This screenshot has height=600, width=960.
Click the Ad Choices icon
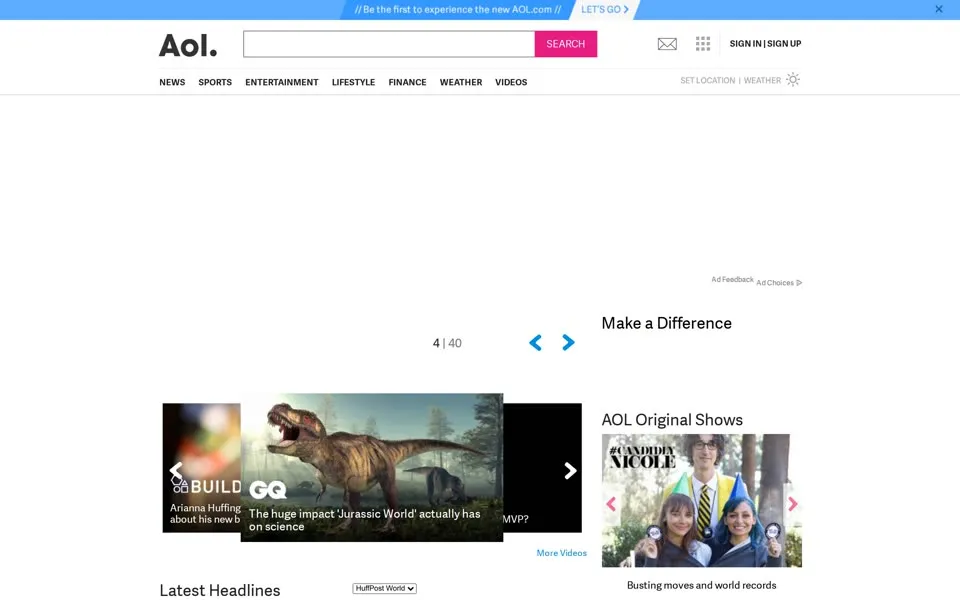(x=799, y=283)
